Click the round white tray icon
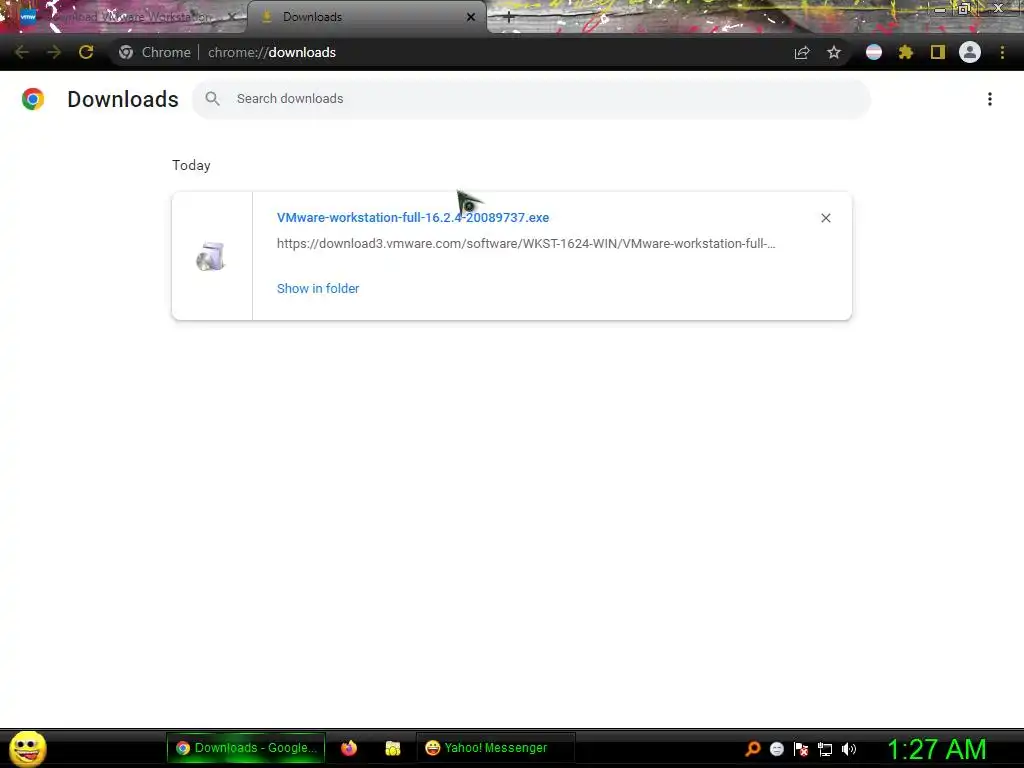1024x768 pixels. tap(776, 749)
